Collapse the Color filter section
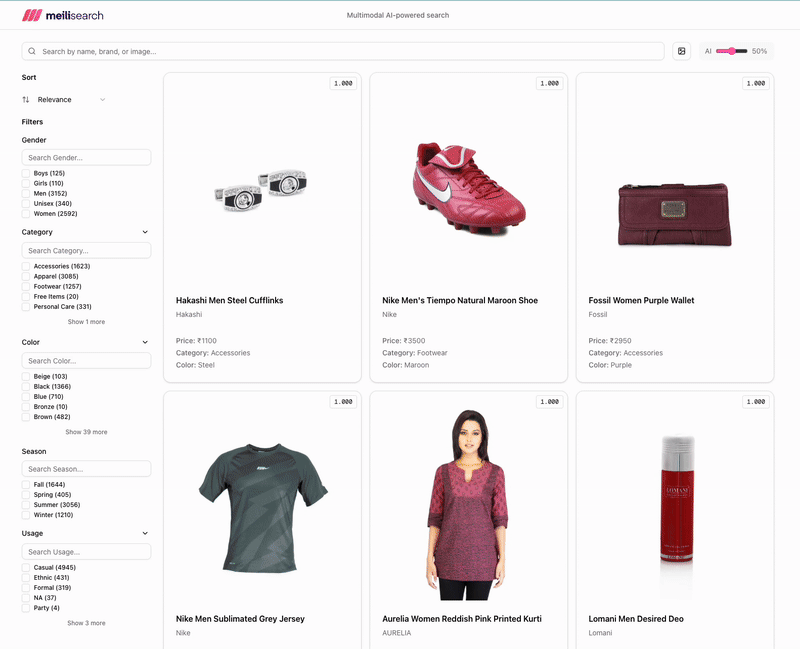This screenshot has height=649, width=800. pyautogui.click(x=145, y=342)
